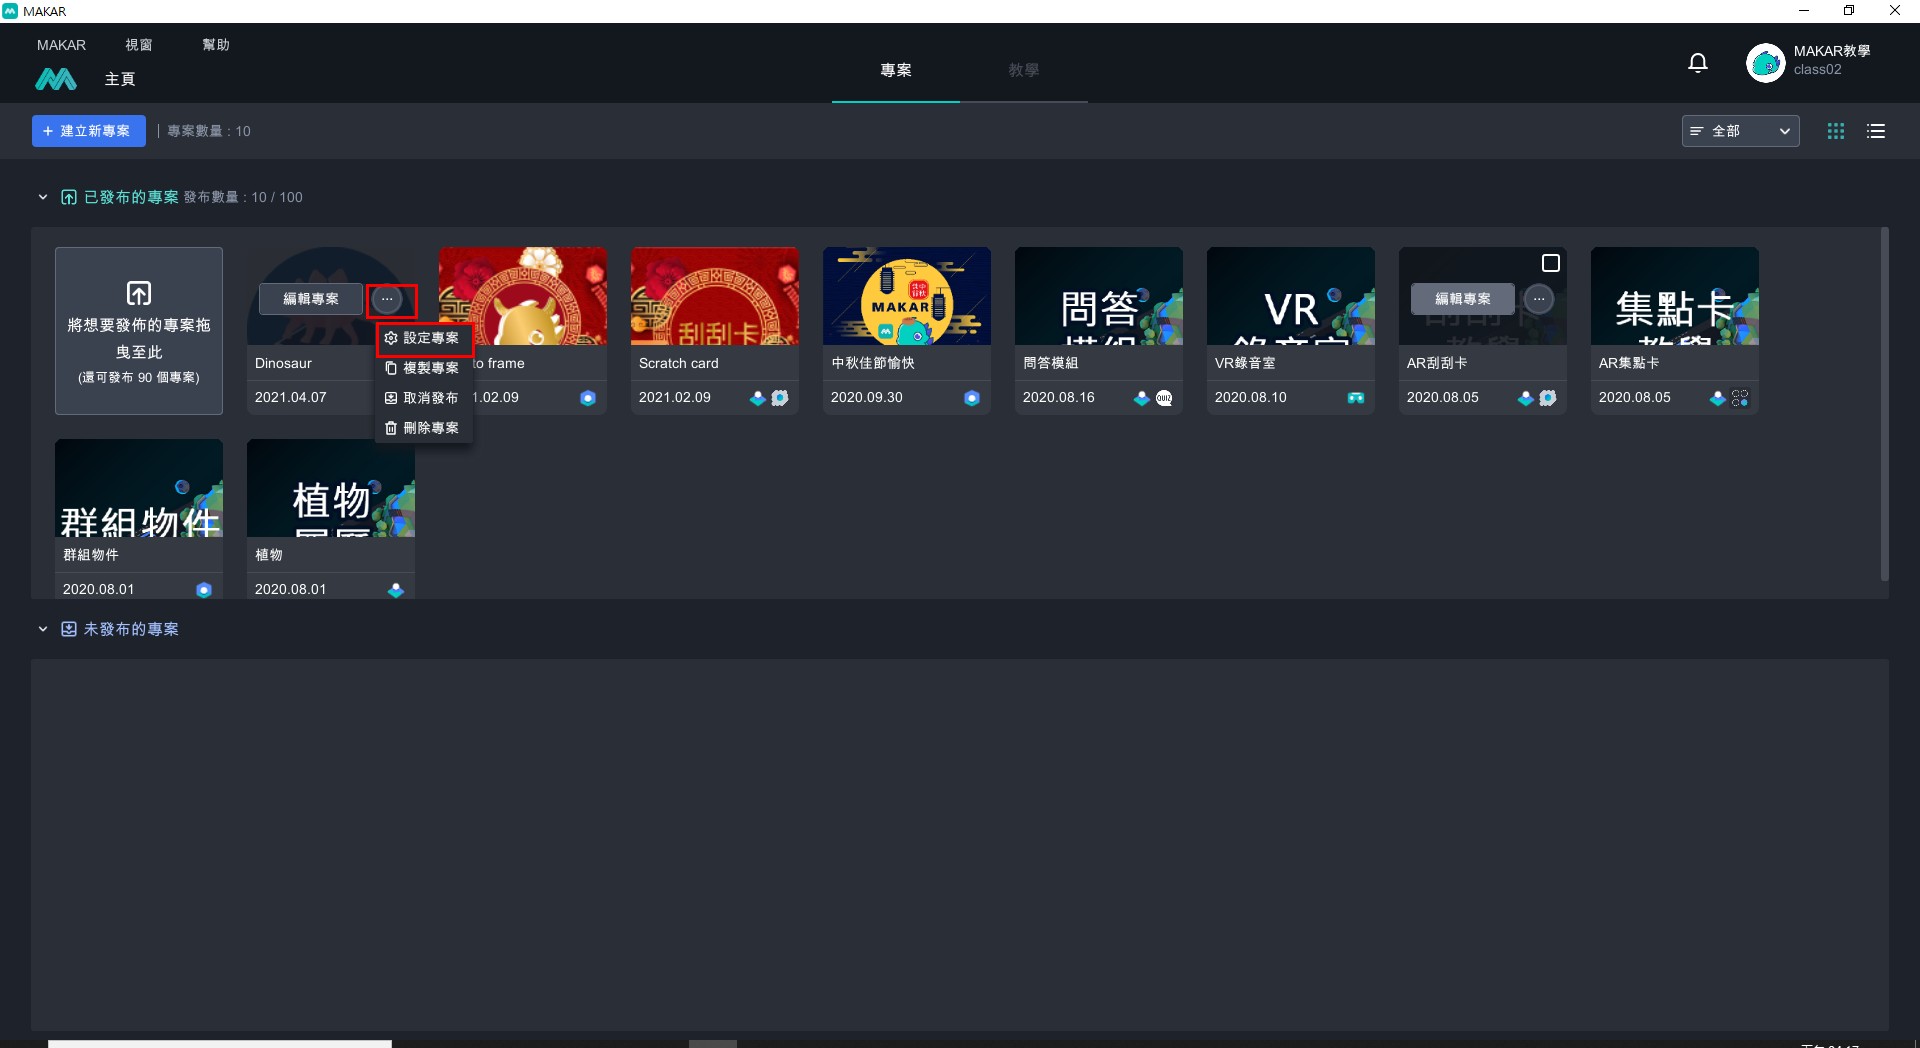Image resolution: width=1920 pixels, height=1048 pixels.
Task: Open the more options button on AR刮刮卡
Action: pos(1539,299)
